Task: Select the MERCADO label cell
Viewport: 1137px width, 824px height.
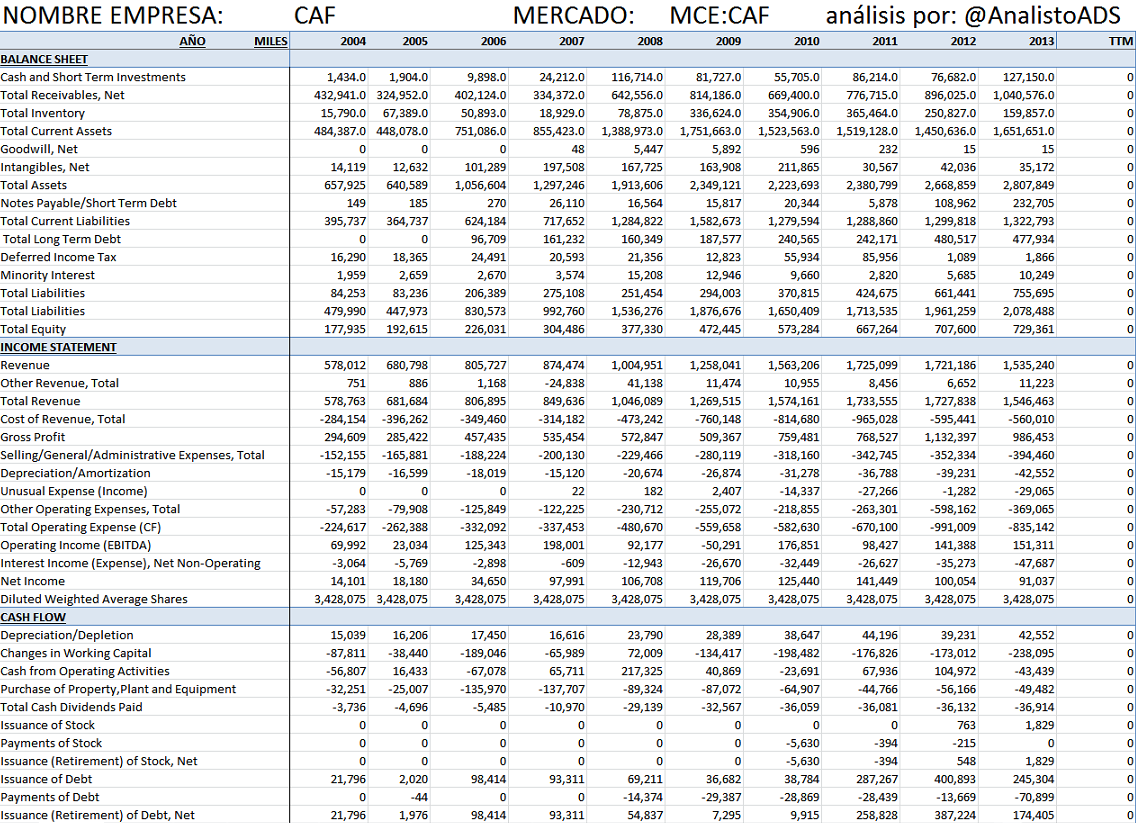Action: 574,15
